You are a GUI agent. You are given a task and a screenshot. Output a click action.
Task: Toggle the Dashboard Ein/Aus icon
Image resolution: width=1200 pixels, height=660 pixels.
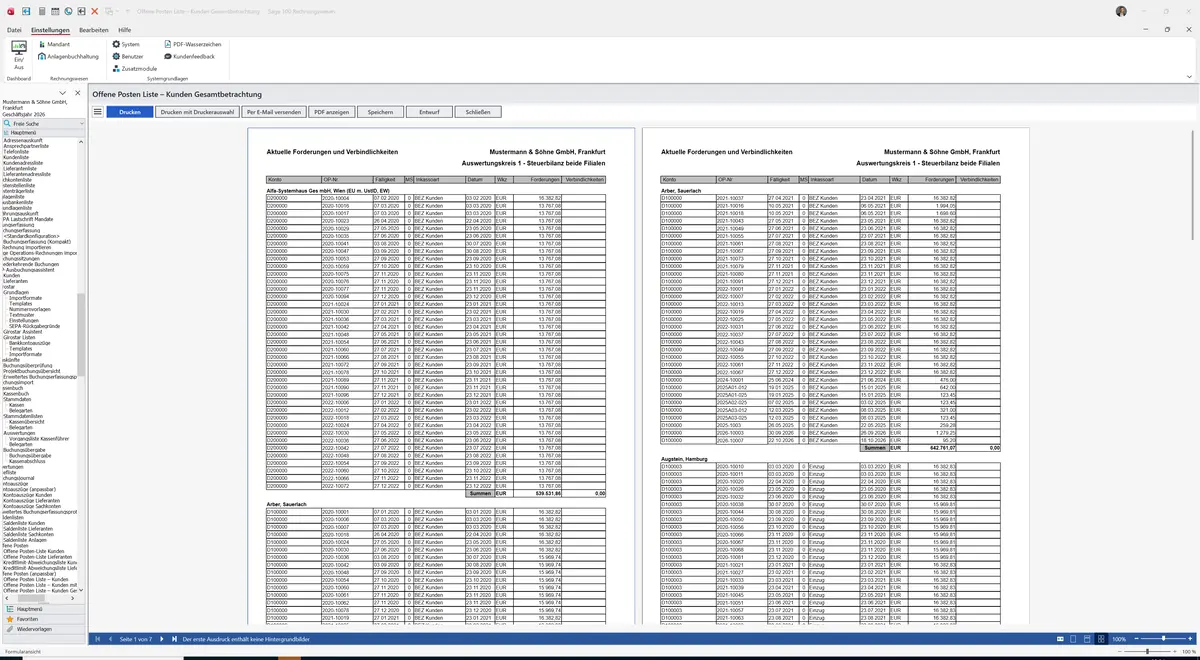click(x=19, y=55)
